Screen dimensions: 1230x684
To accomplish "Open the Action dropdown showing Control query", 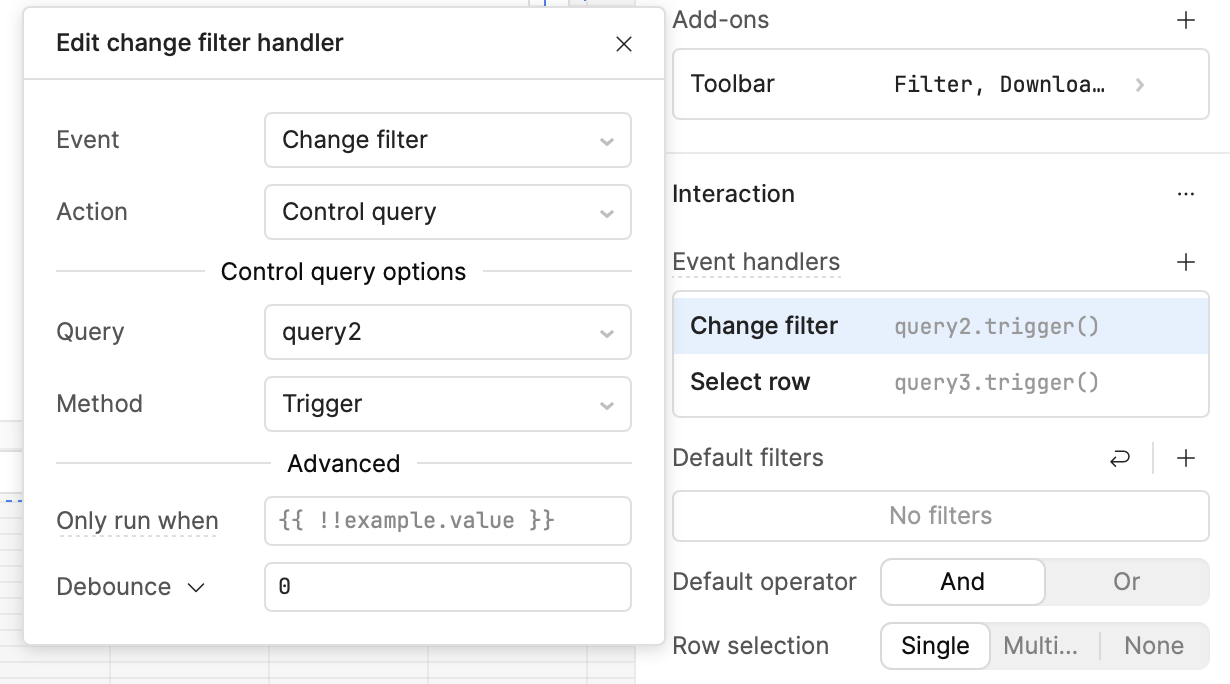I will (447, 212).
